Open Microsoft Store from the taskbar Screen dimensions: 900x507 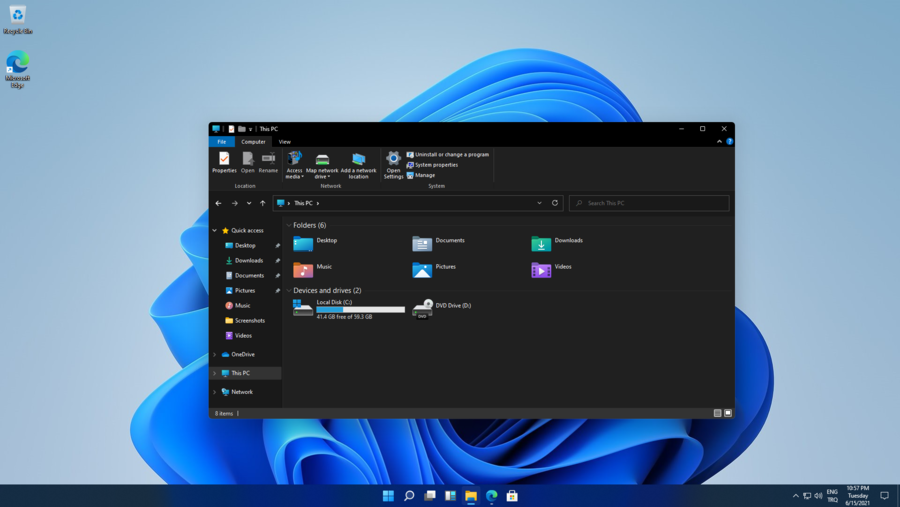click(512, 496)
